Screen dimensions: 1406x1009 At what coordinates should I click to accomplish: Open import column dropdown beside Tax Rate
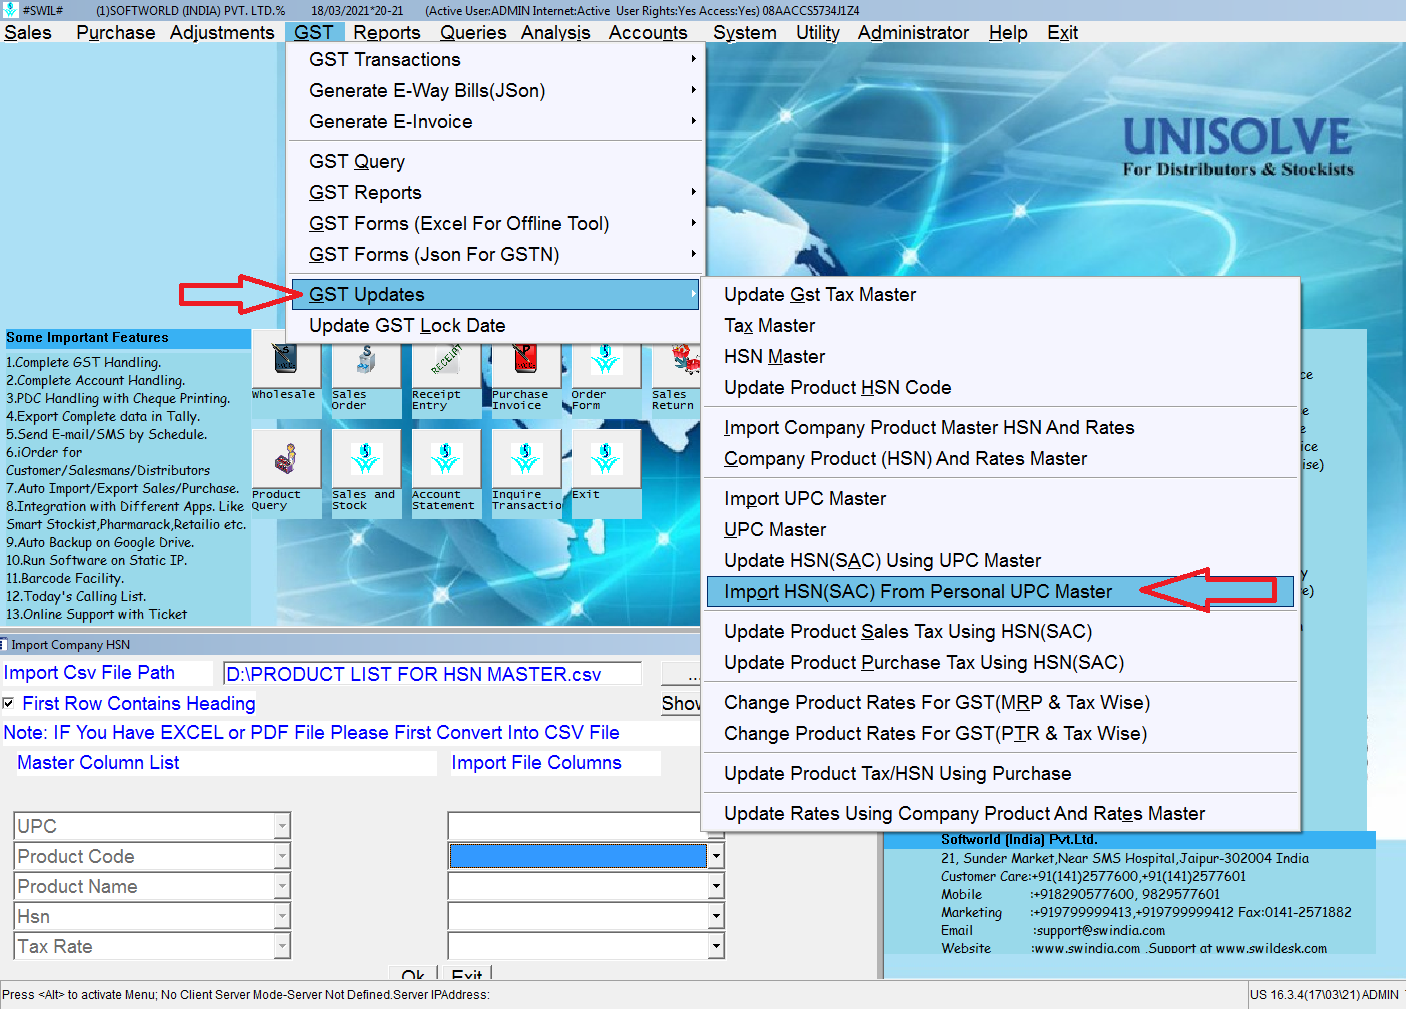(x=716, y=946)
